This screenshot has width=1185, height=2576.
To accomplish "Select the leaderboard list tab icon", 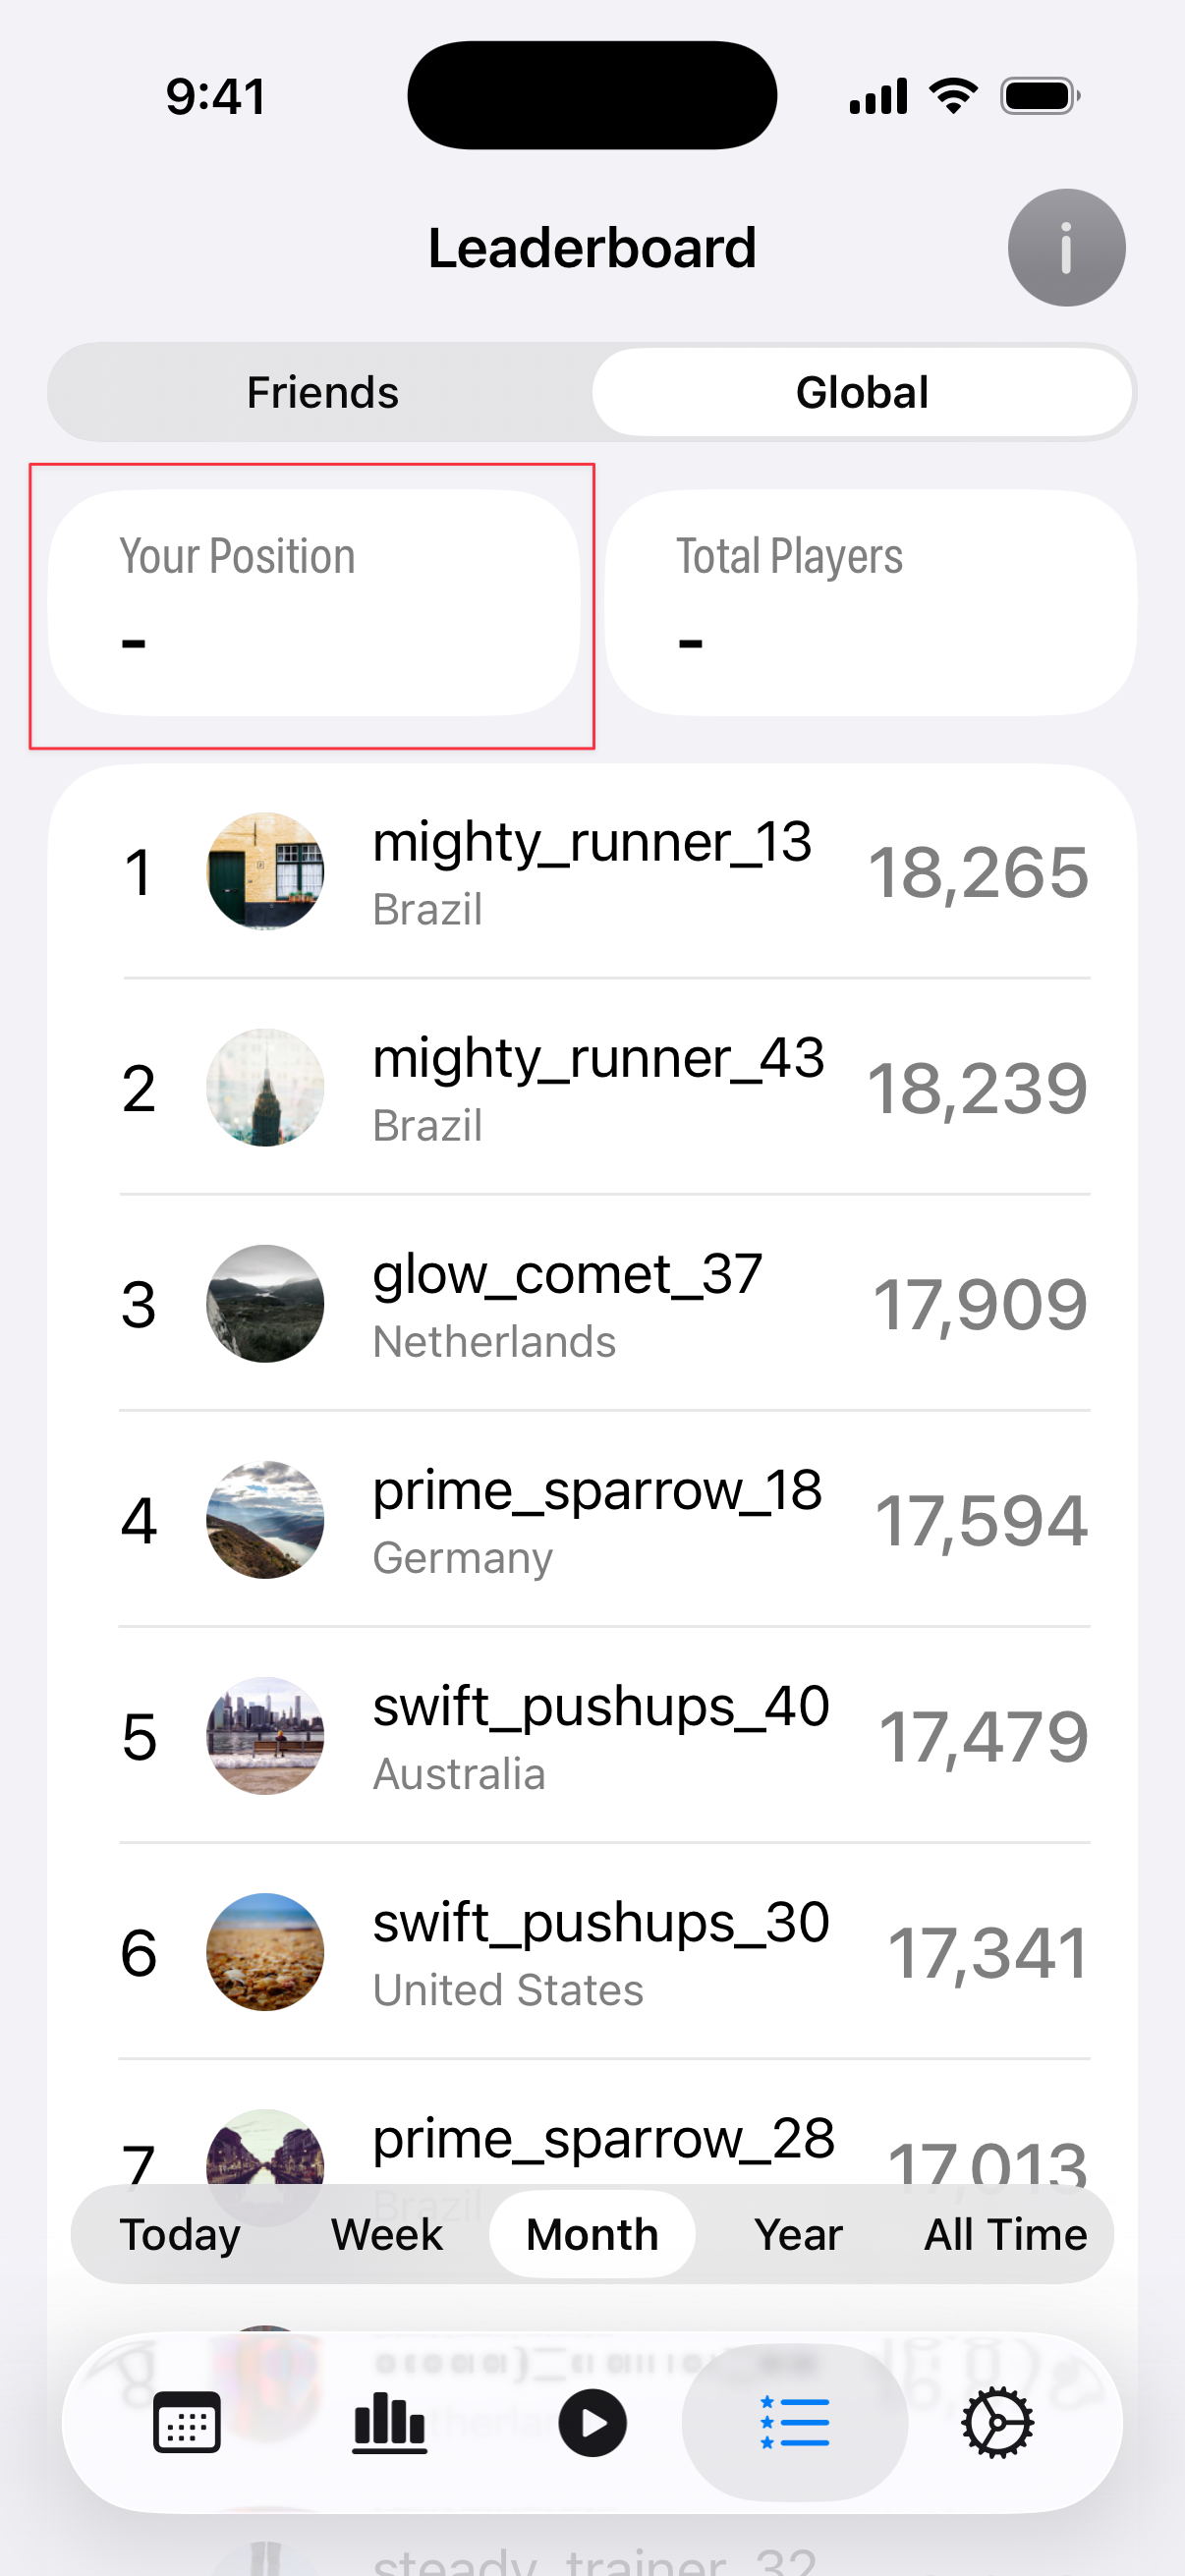I will [795, 2422].
